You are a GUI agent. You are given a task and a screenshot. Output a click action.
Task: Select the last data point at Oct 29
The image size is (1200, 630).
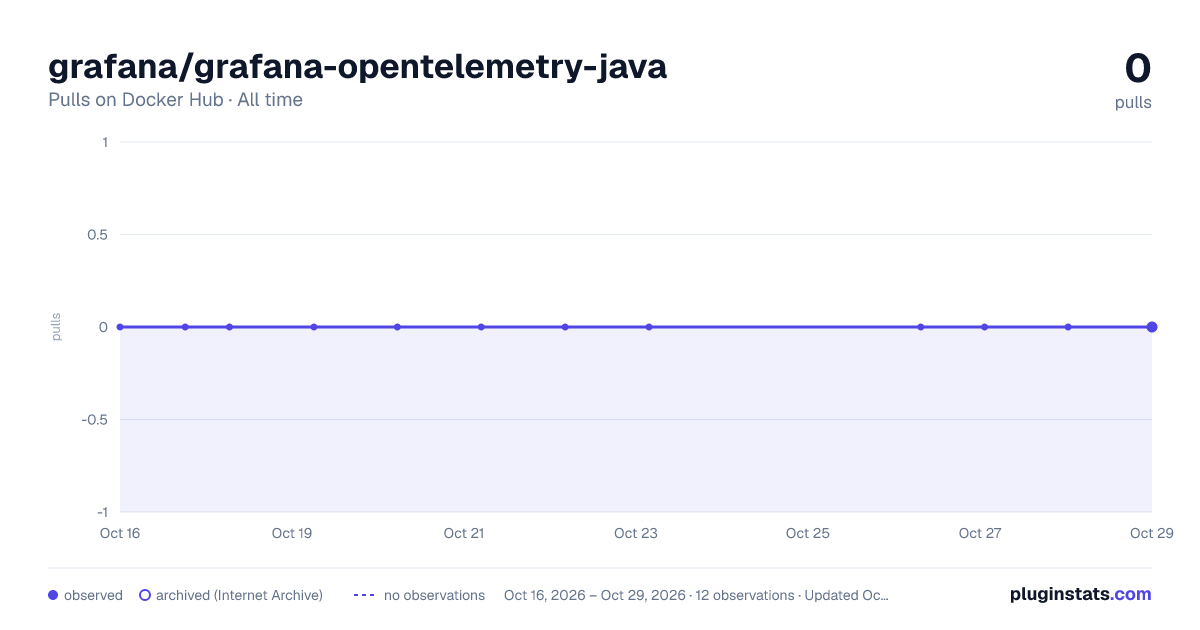point(1152,327)
